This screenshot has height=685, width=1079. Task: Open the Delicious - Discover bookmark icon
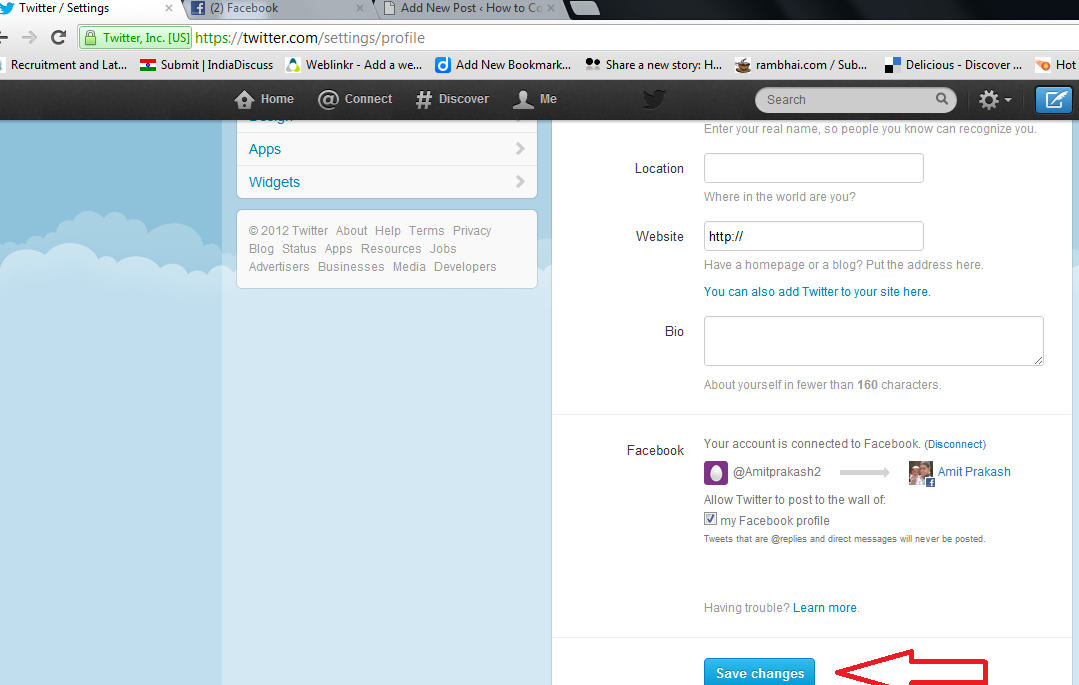tap(893, 65)
